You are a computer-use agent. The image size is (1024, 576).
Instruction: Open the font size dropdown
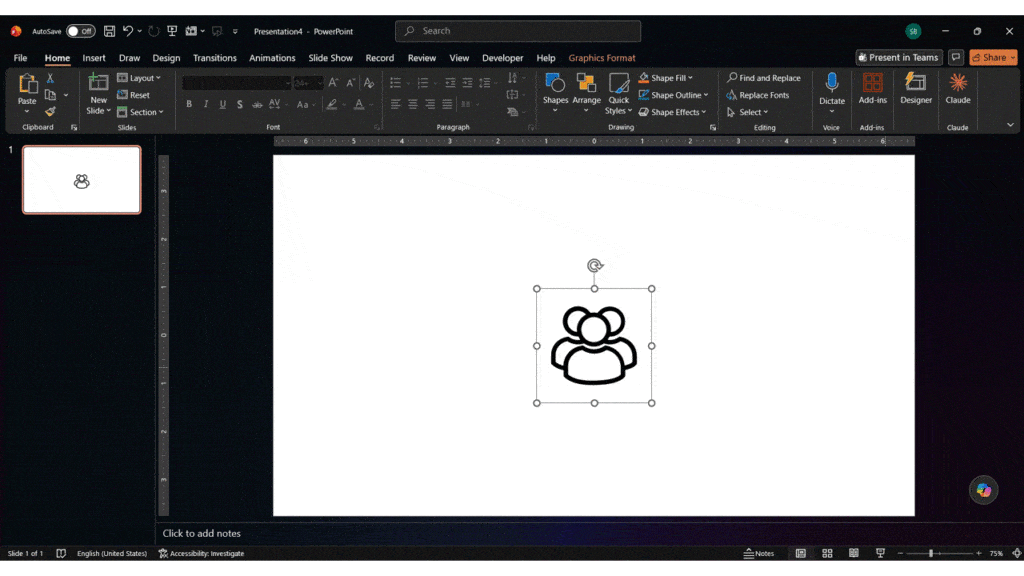(x=319, y=83)
